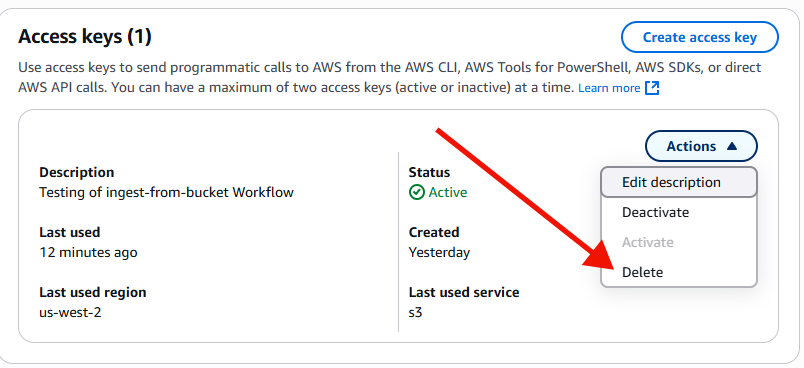Click the Yesterday created value
Image resolution: width=804 pixels, height=368 pixels.
pyautogui.click(x=439, y=252)
